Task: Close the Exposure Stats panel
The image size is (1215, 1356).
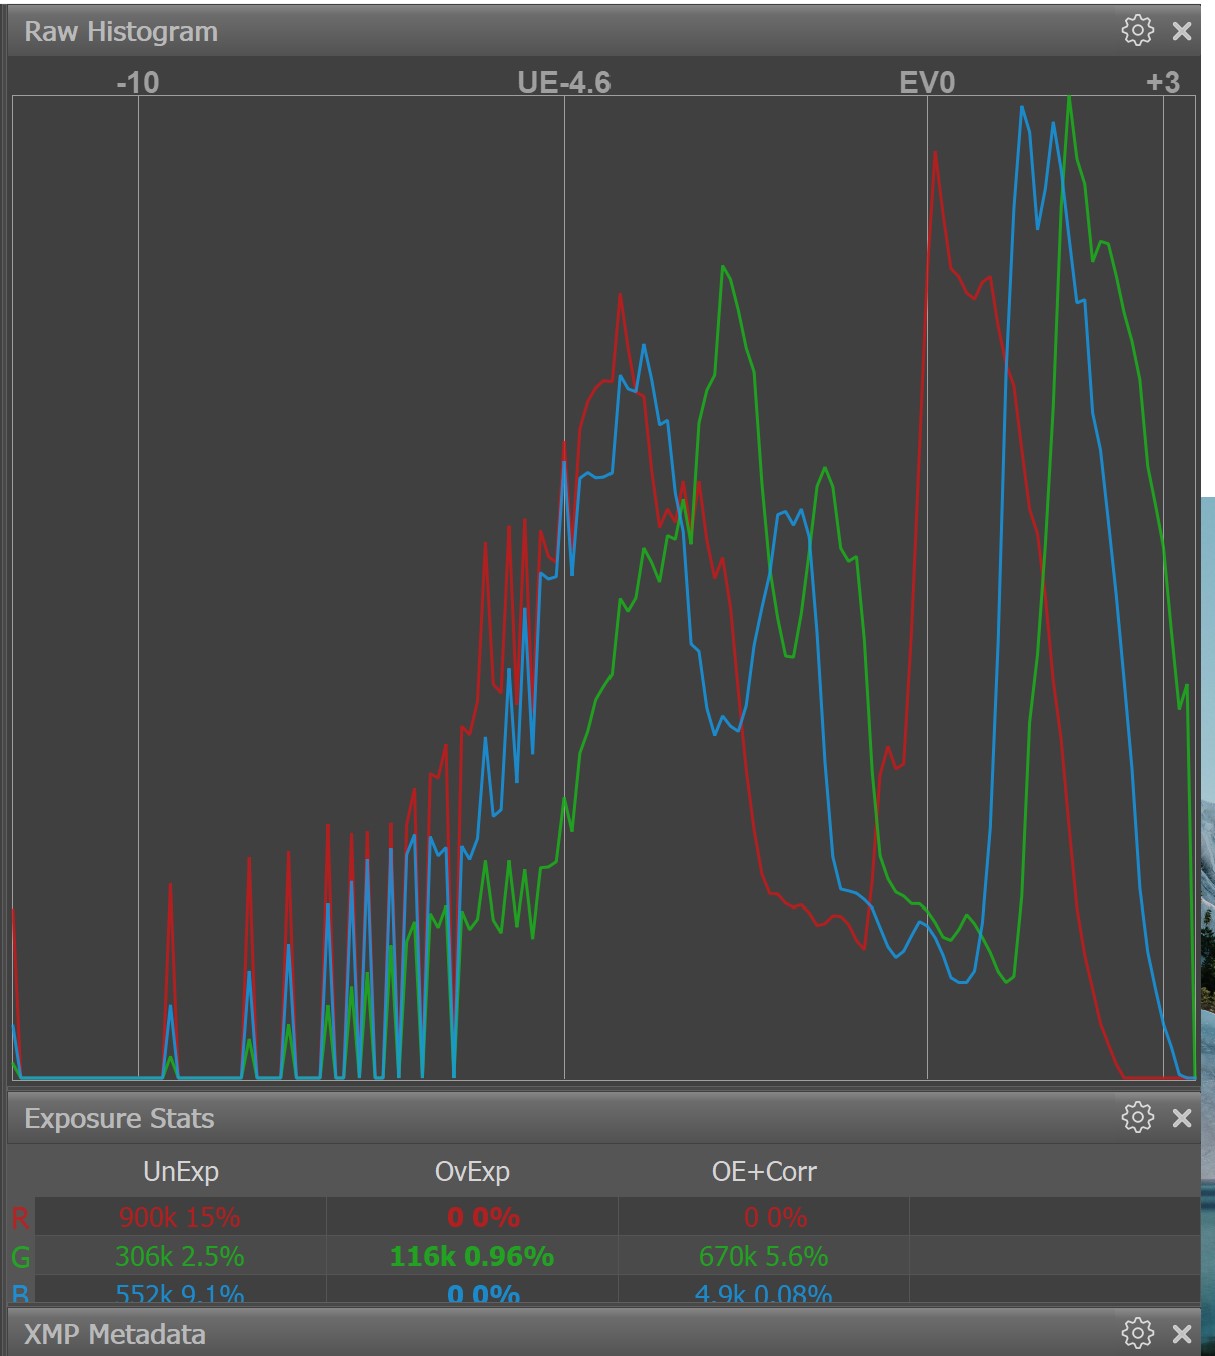Action: (1182, 1118)
